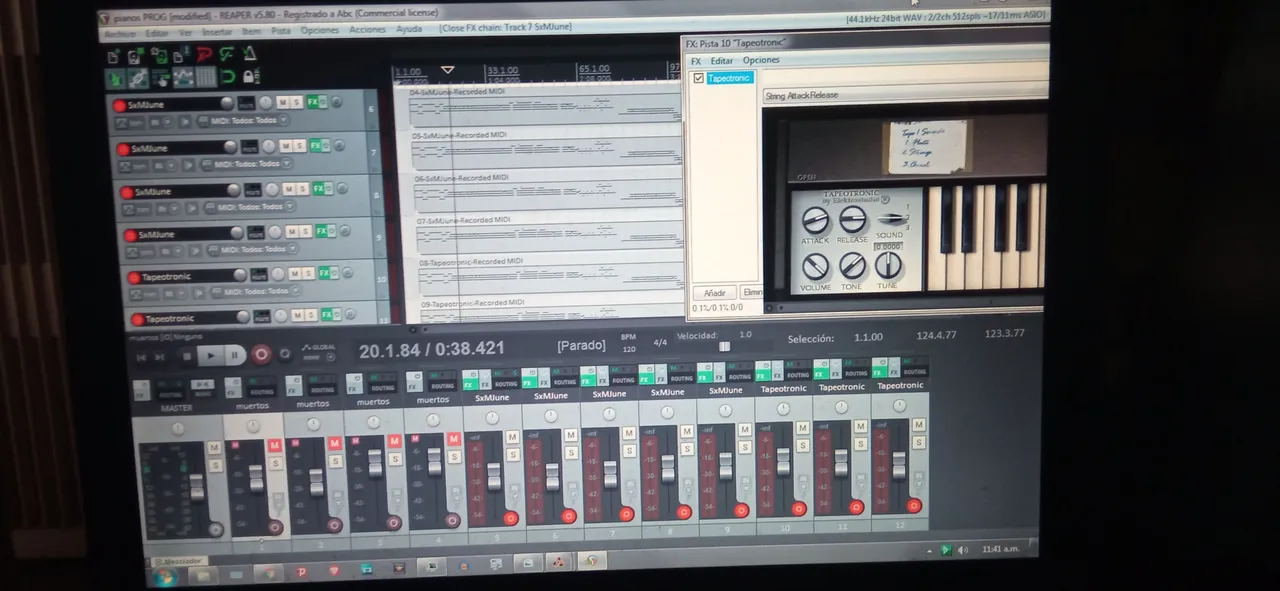This screenshot has width=1280, height=591.
Task: Toggle the metronome toolbar icon
Action: 250,55
